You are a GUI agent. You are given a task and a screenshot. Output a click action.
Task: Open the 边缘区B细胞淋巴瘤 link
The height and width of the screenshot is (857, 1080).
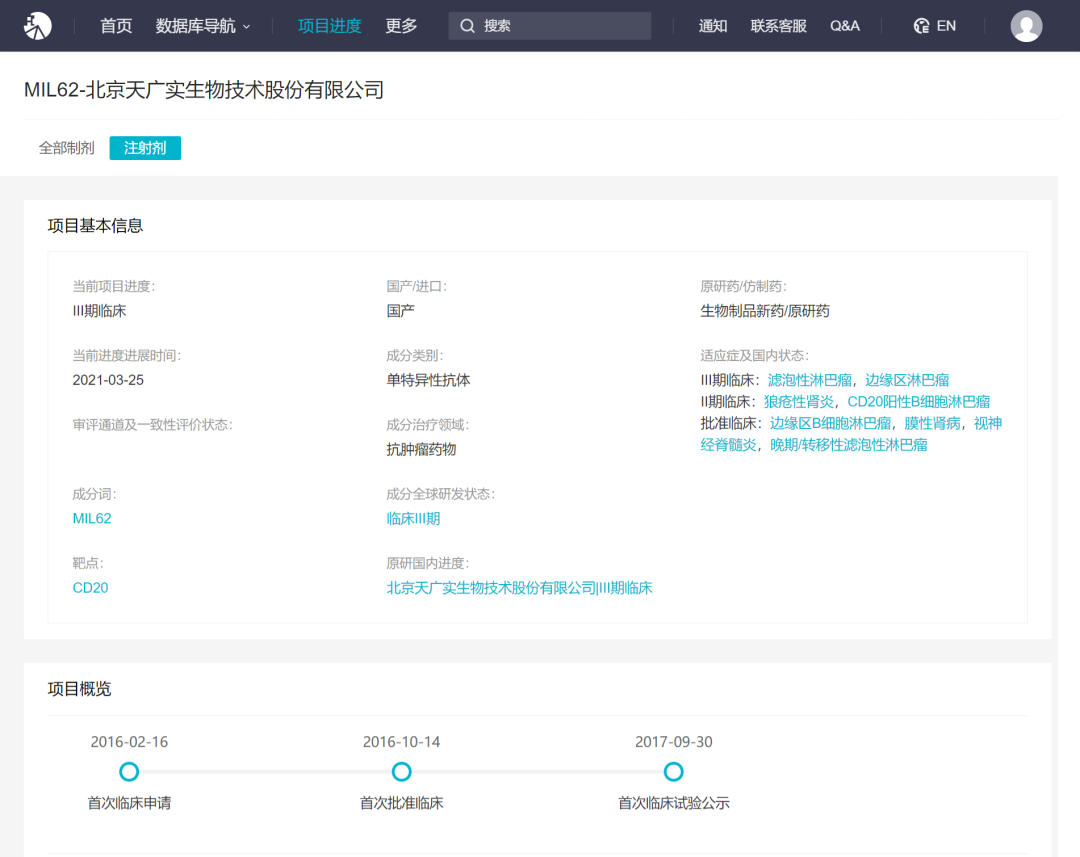[x=830, y=423]
